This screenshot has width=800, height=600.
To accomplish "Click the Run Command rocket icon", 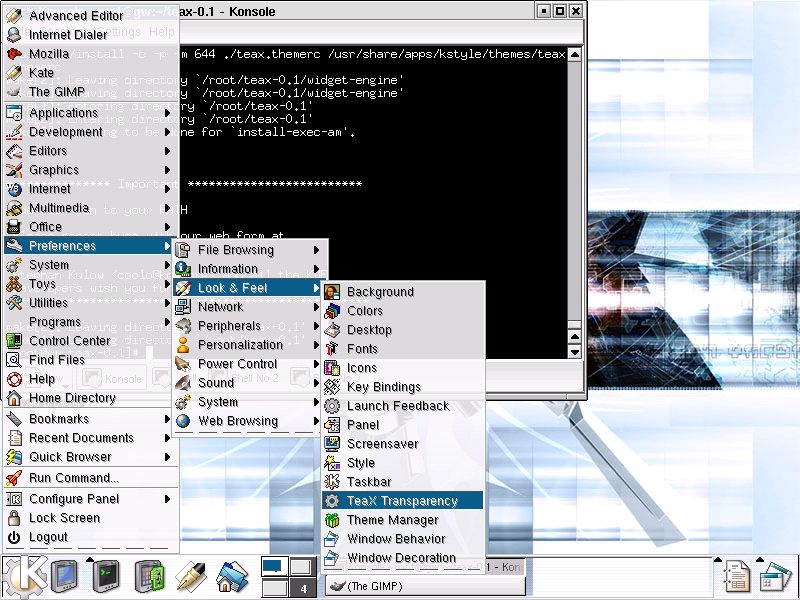I will click(14, 478).
